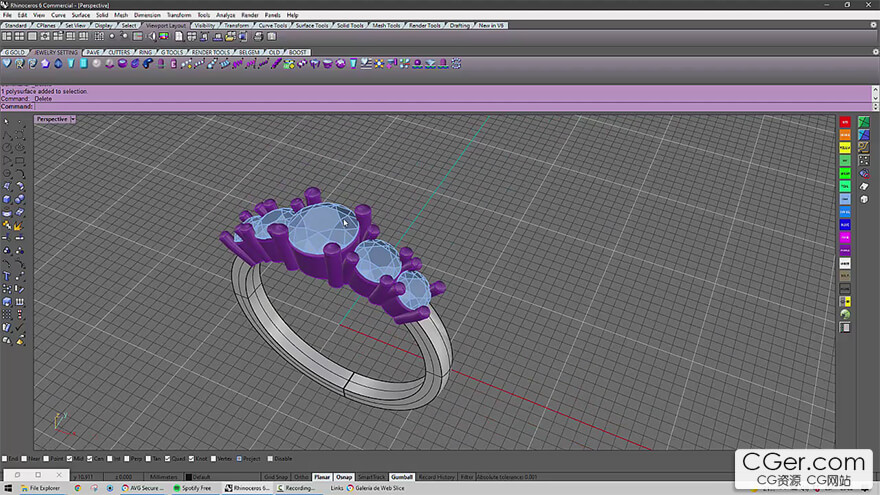880x495 pixels.
Task: Click the open folder icon in the toolbar
Action: click(230, 36)
